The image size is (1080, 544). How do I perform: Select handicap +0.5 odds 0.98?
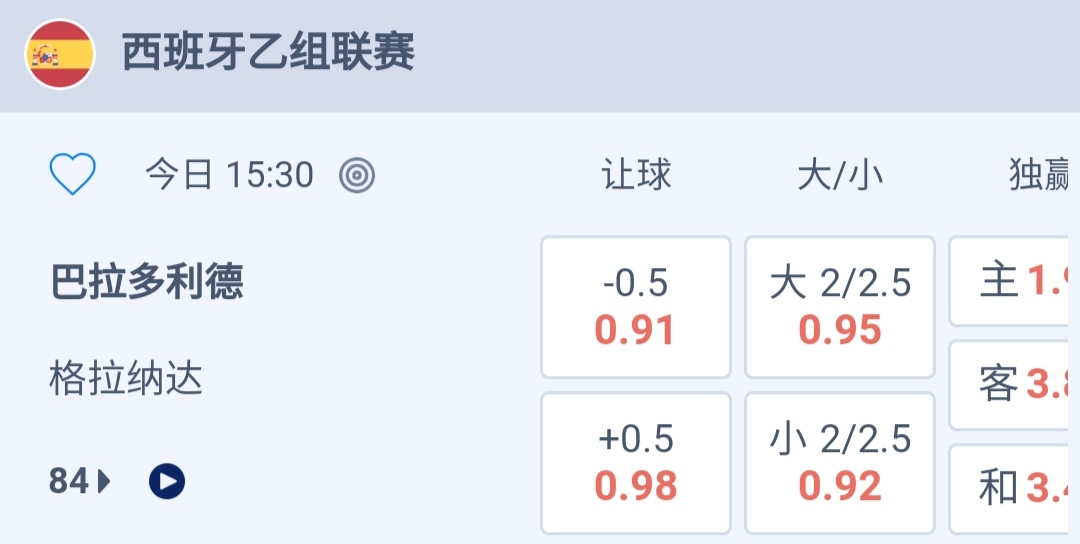click(636, 463)
